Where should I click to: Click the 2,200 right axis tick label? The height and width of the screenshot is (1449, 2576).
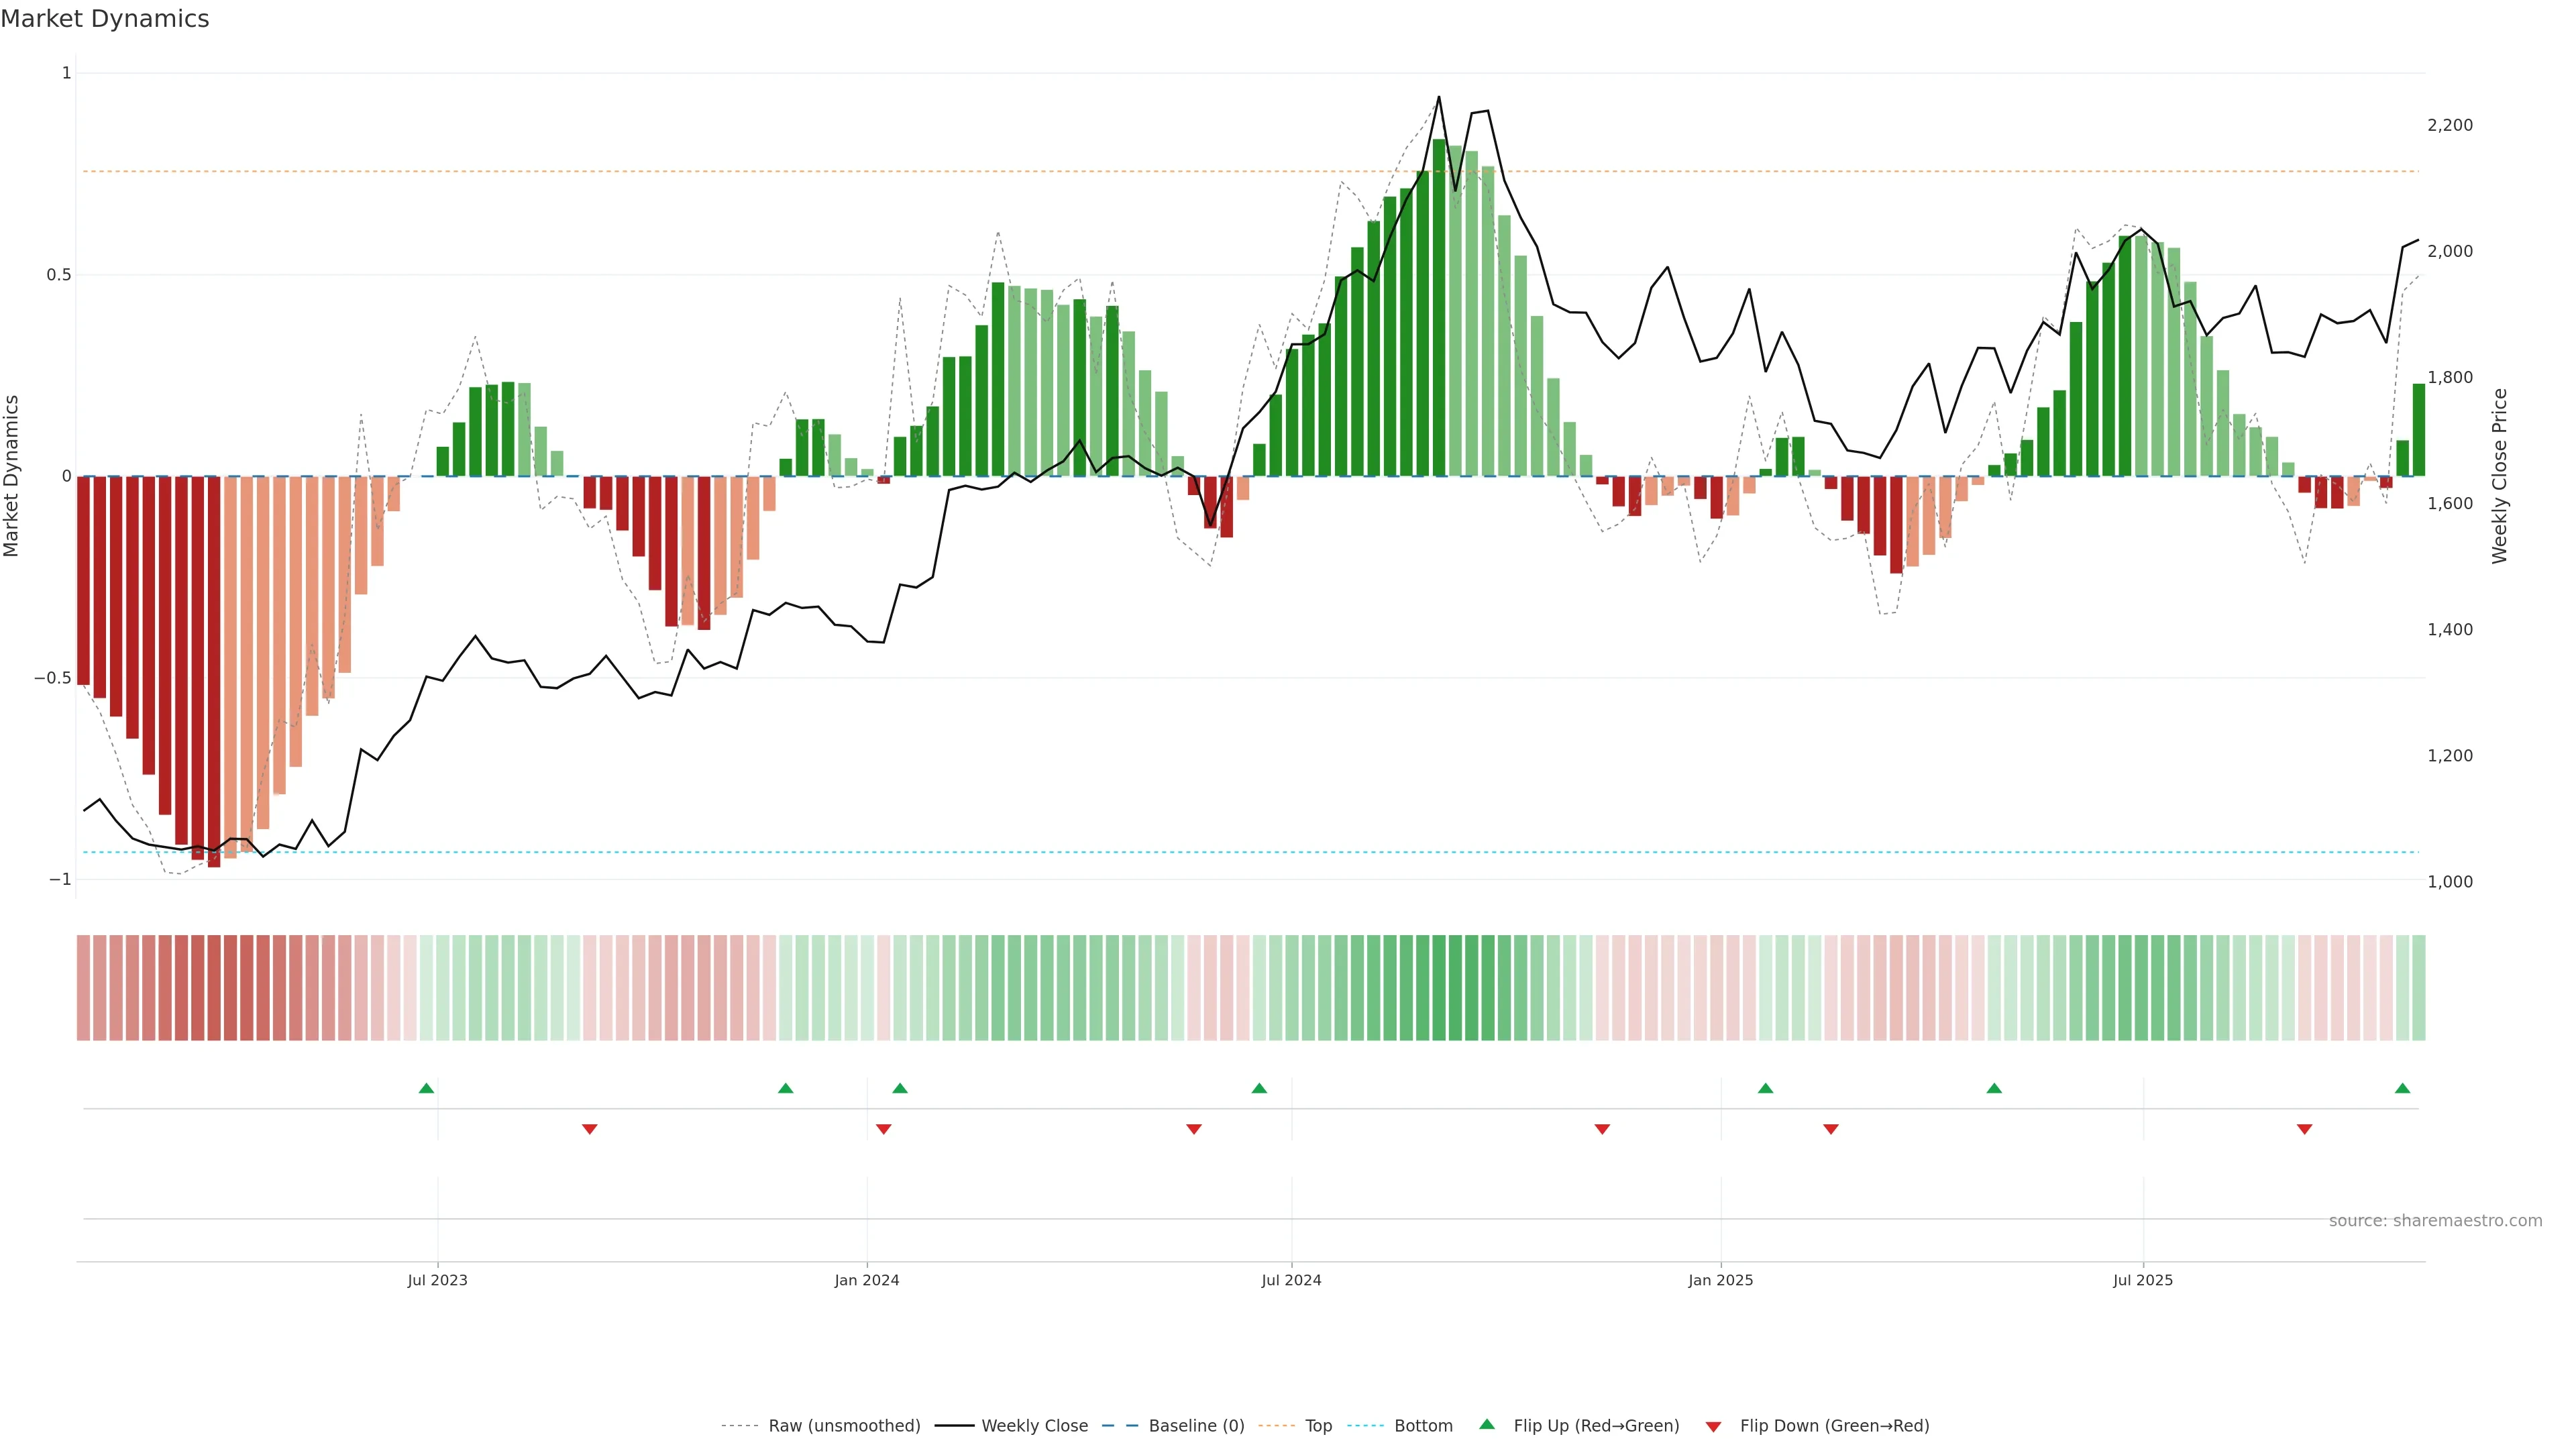tap(2449, 125)
